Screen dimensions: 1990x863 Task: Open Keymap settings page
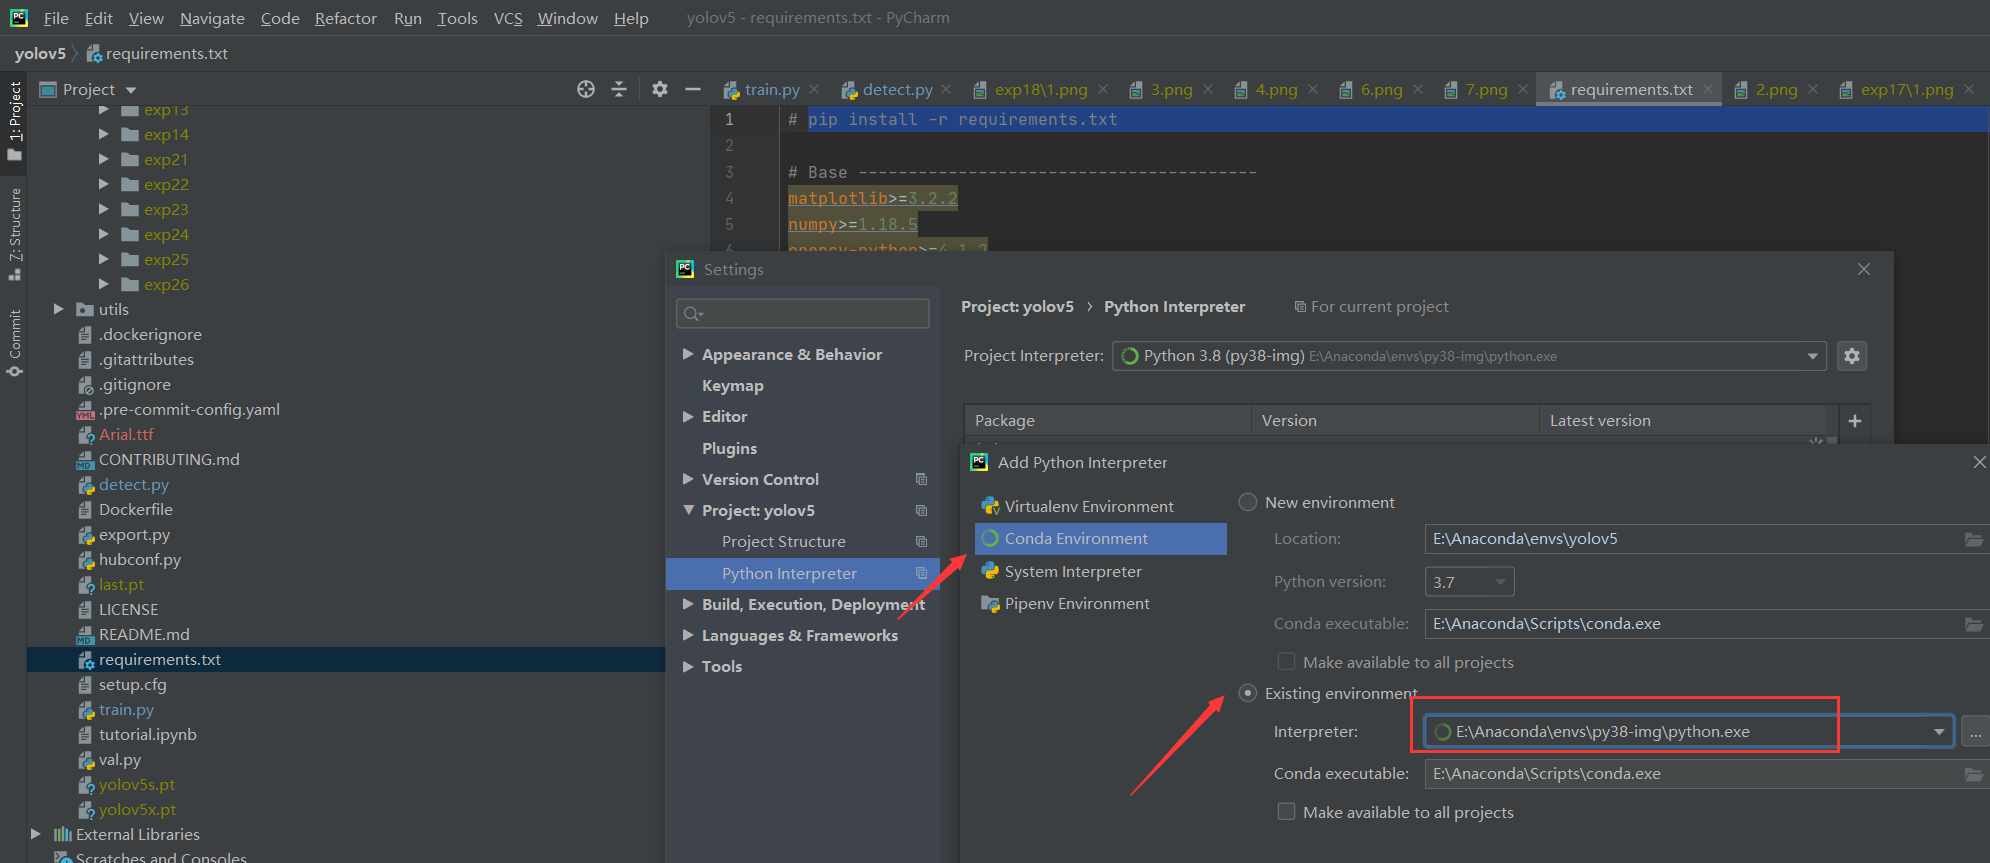coord(732,386)
